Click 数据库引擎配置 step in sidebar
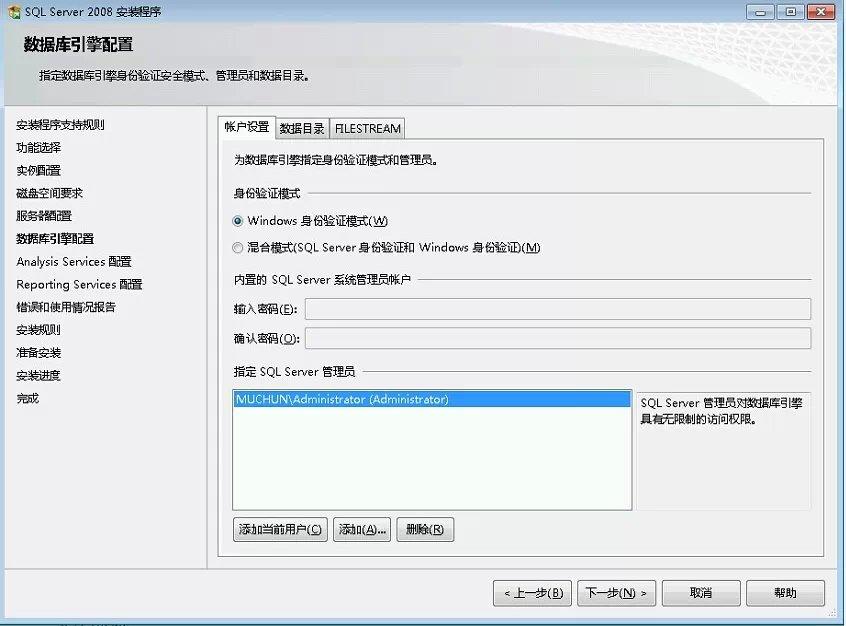 coord(55,239)
